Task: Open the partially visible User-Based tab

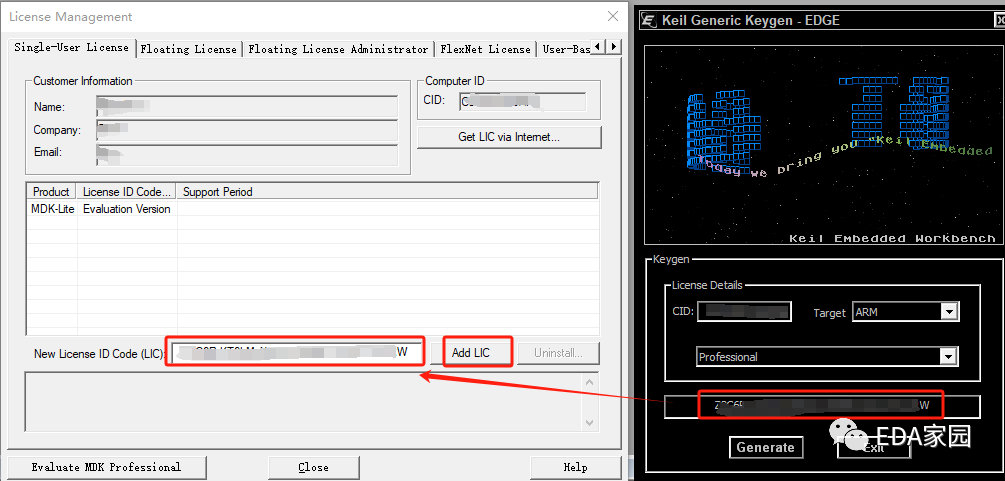Action: point(564,49)
